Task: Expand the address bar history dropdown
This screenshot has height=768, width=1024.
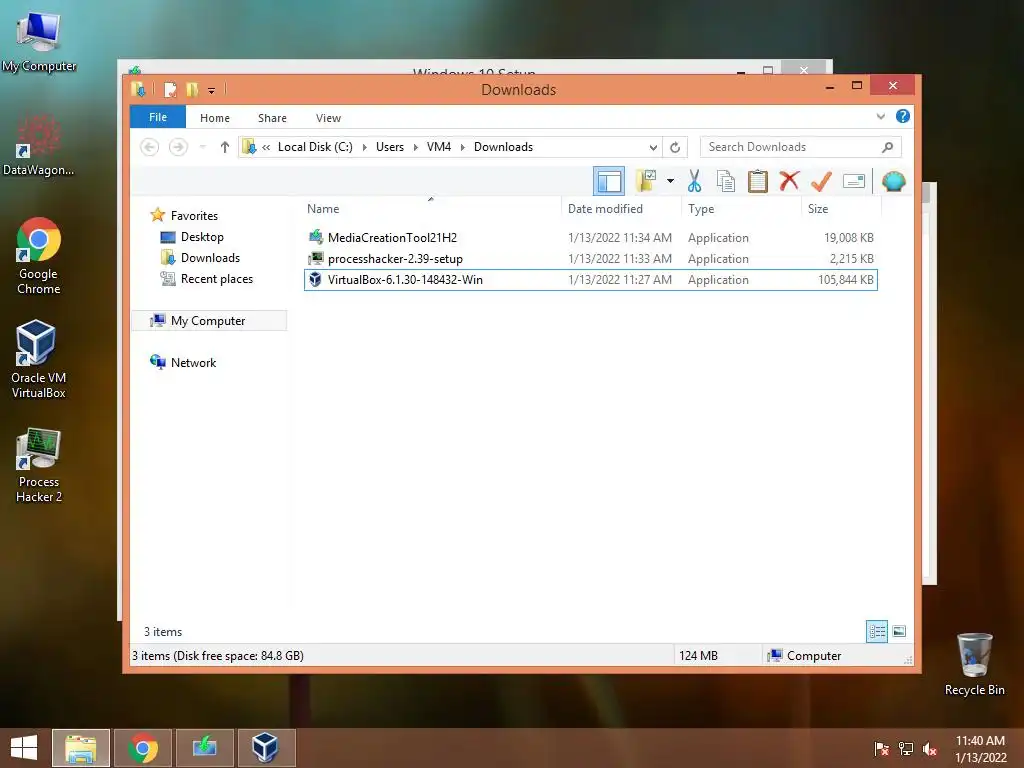Action: coord(652,147)
